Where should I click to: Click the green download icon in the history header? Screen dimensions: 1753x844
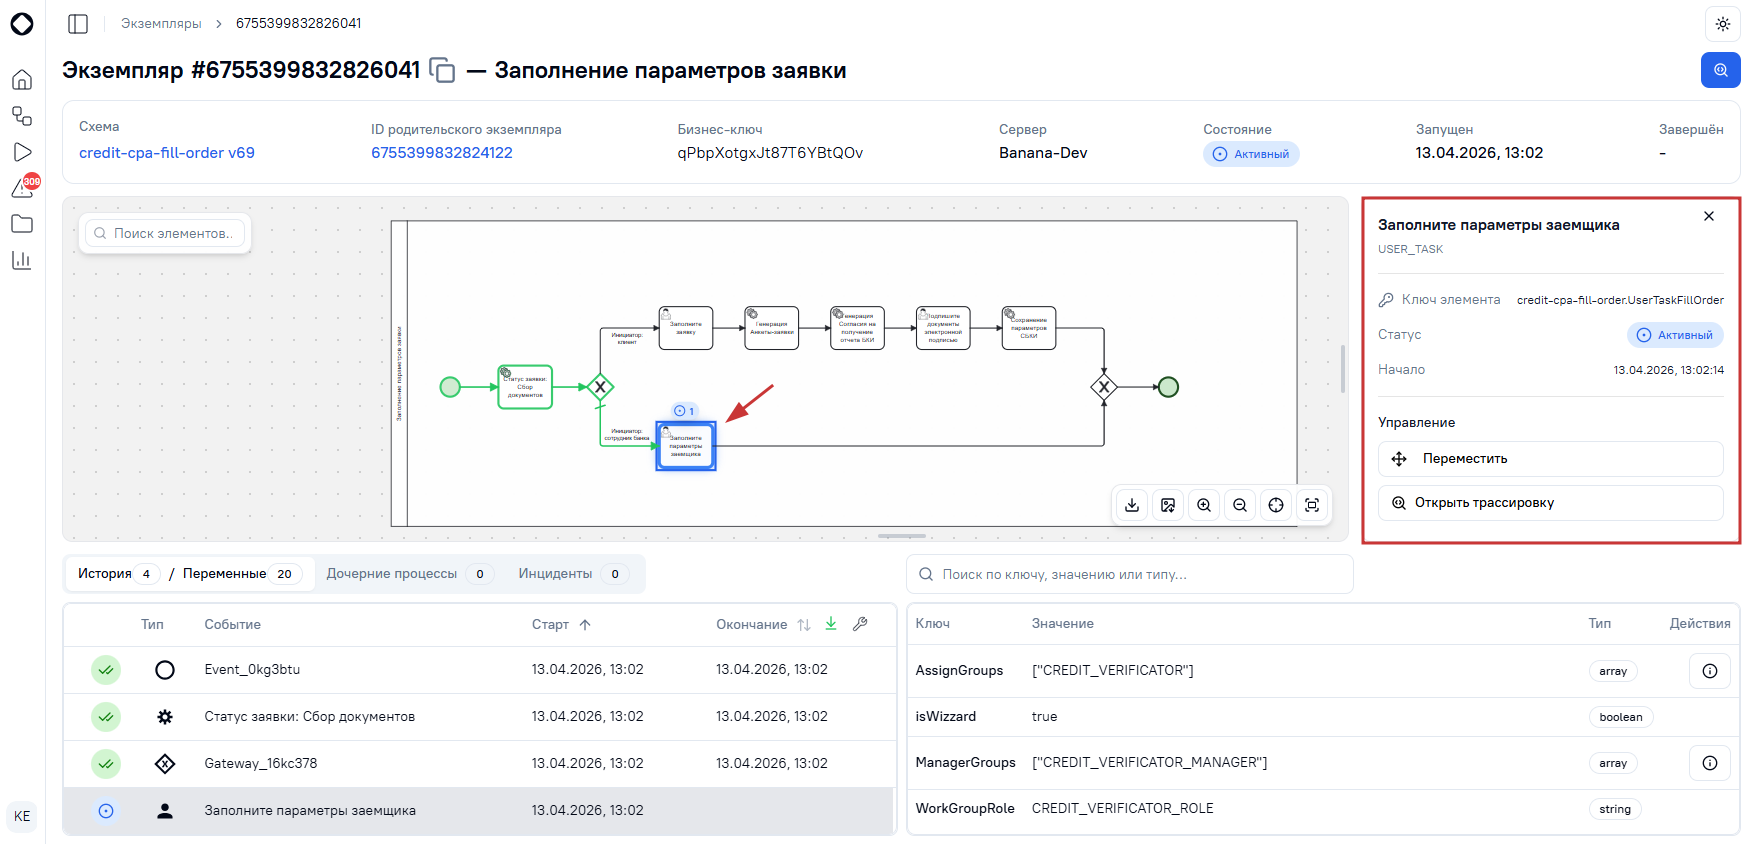(831, 624)
